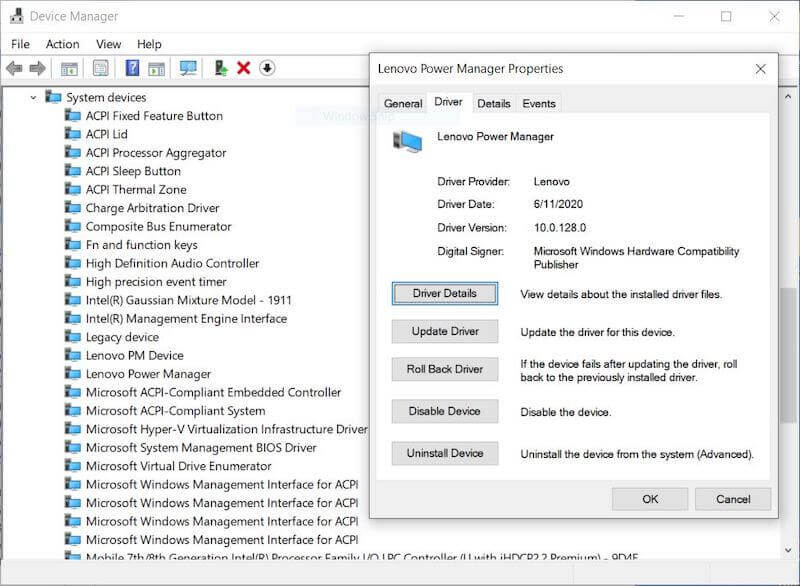The height and width of the screenshot is (586, 800).
Task: Select Intel(R) Gaussian Mixture Model - 1911
Action: [x=188, y=300]
